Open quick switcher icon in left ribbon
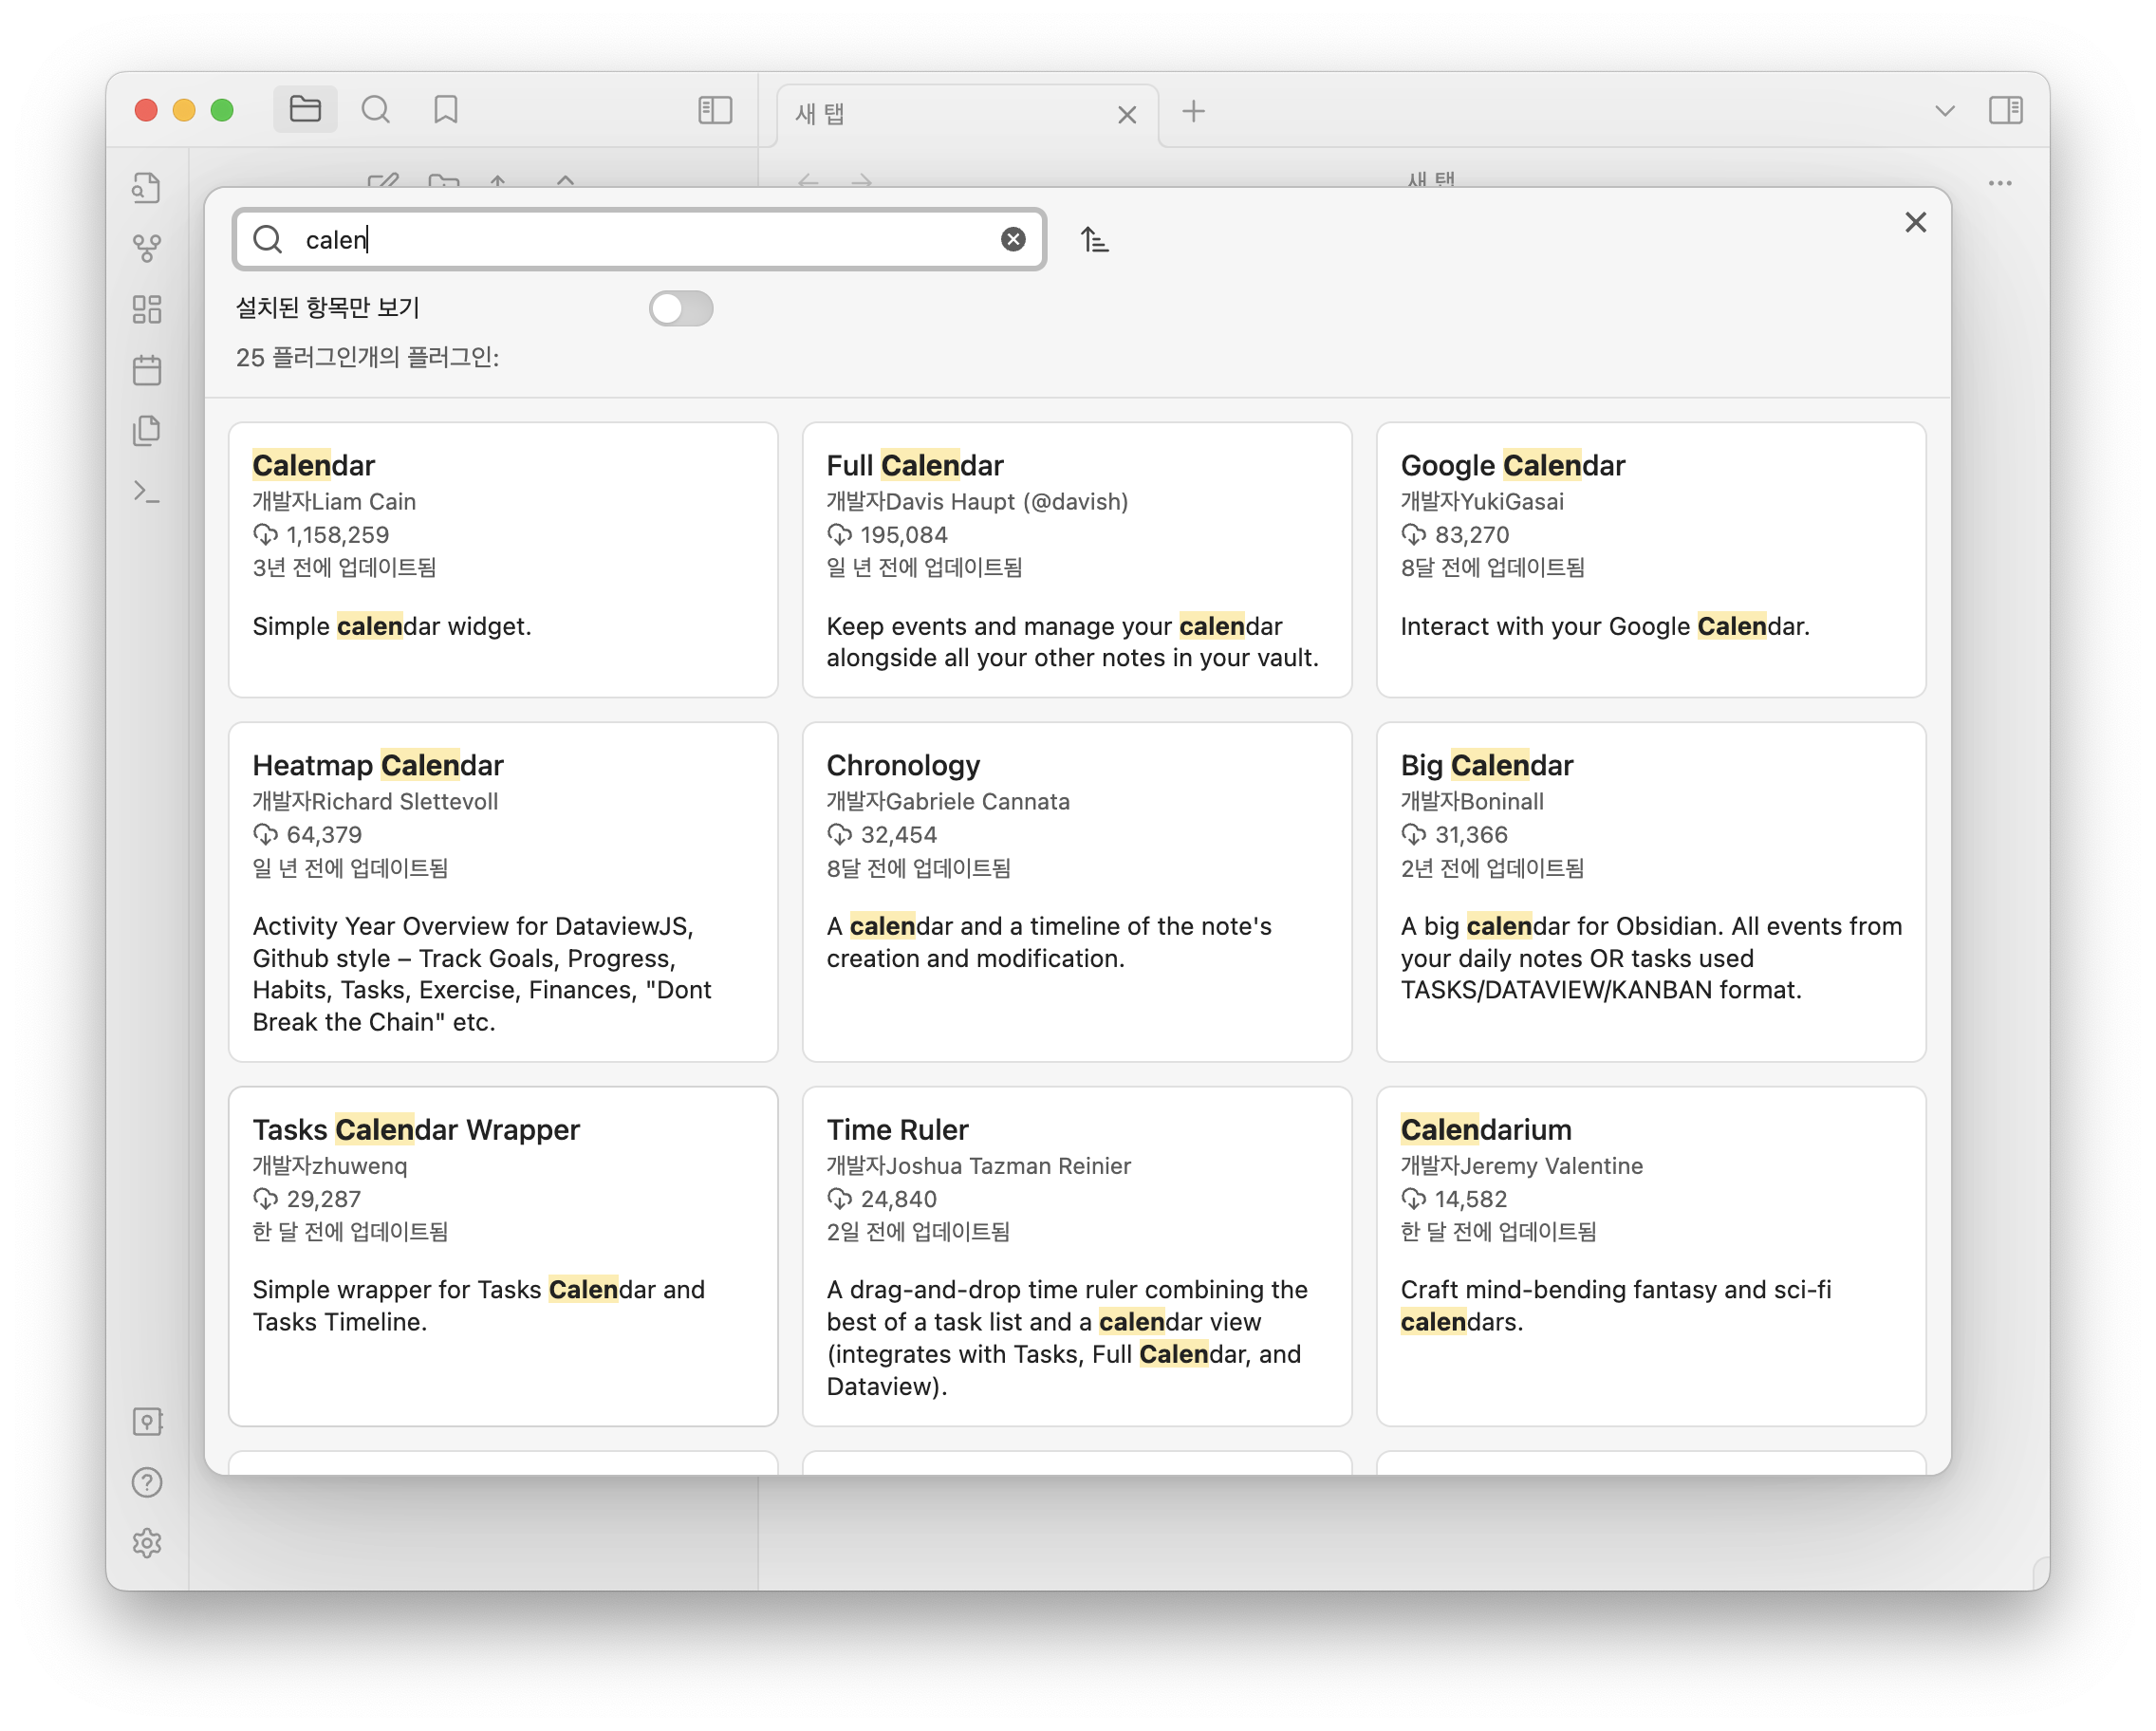This screenshot has height=1731, width=2156. [x=147, y=188]
